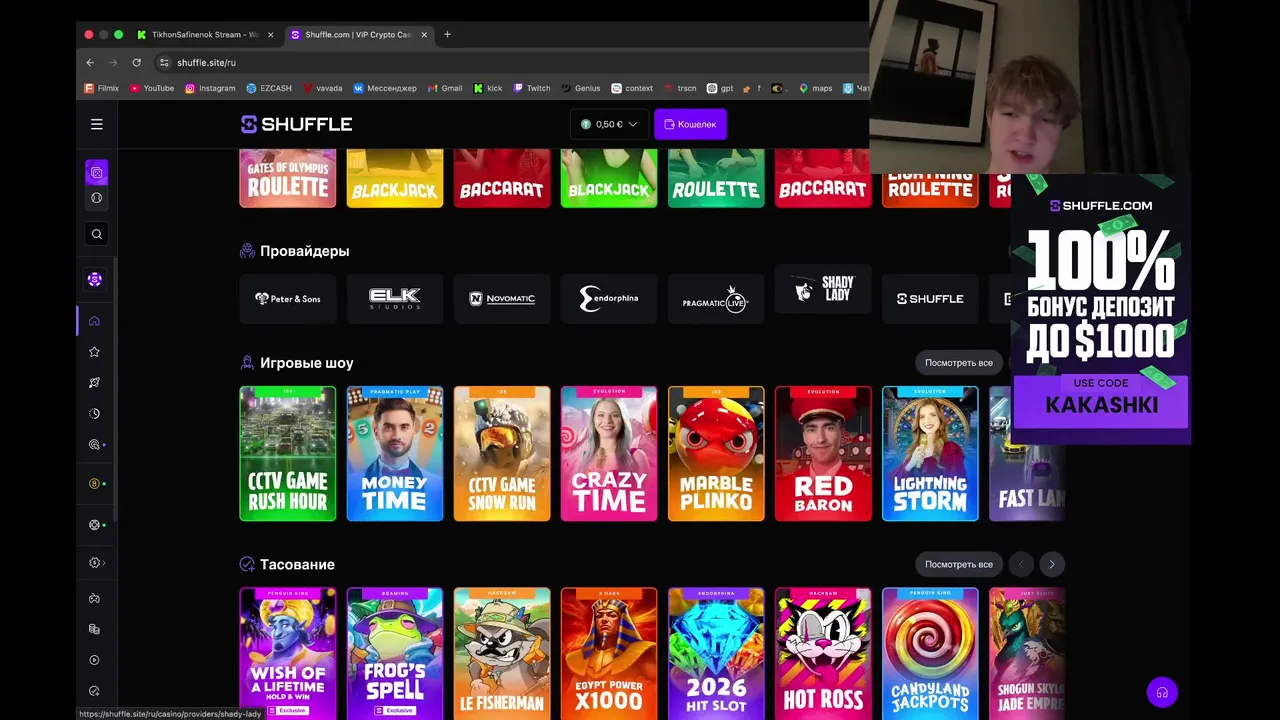
Task: Click the orange coin icon in sidebar
Action: (x=94, y=484)
